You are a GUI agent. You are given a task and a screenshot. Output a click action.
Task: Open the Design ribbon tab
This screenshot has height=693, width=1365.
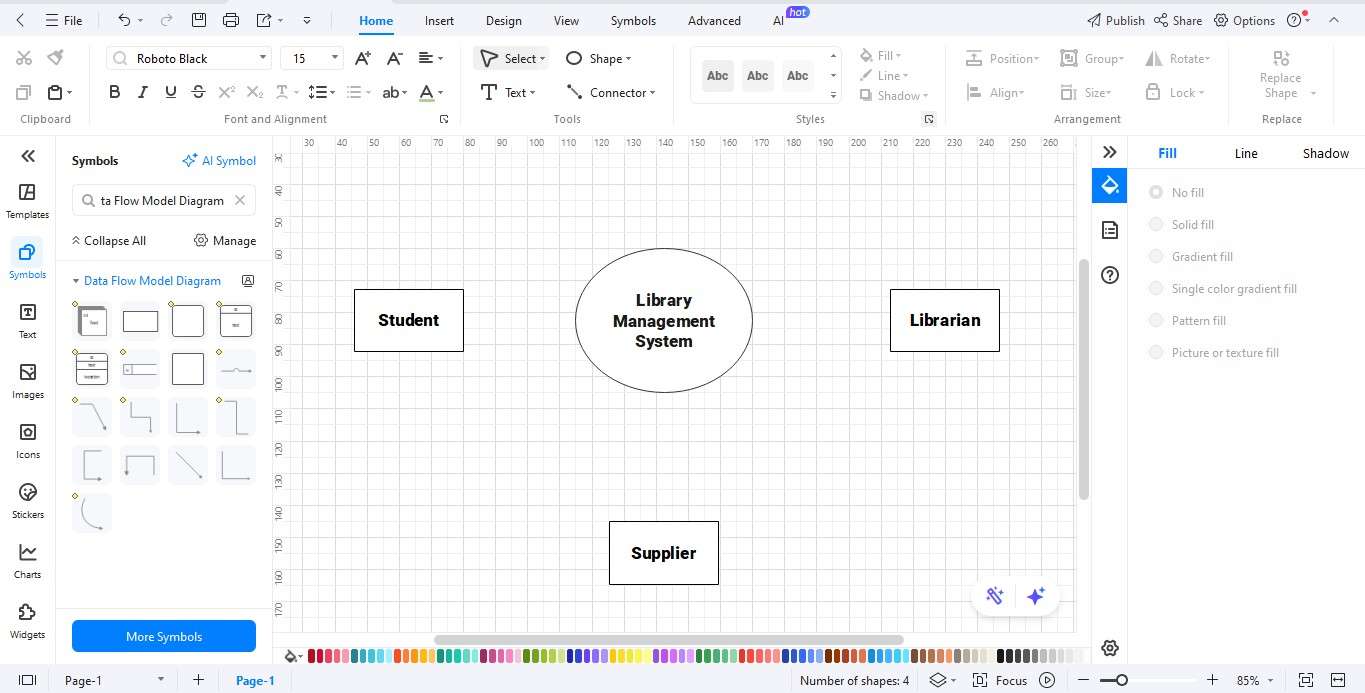pyautogui.click(x=503, y=20)
